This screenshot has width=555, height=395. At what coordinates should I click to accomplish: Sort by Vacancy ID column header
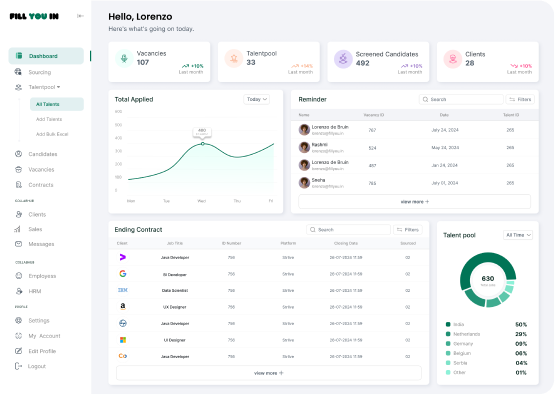click(x=373, y=115)
